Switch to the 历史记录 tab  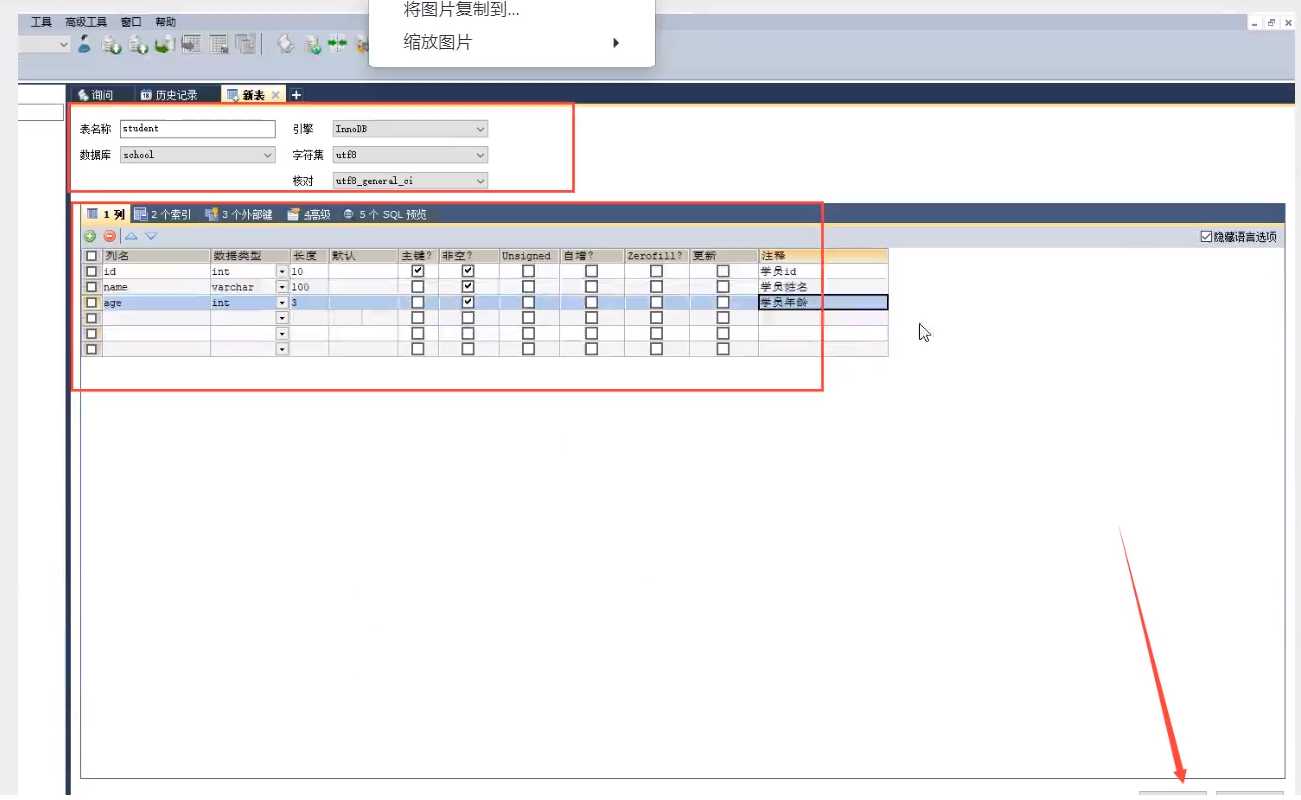click(x=169, y=95)
